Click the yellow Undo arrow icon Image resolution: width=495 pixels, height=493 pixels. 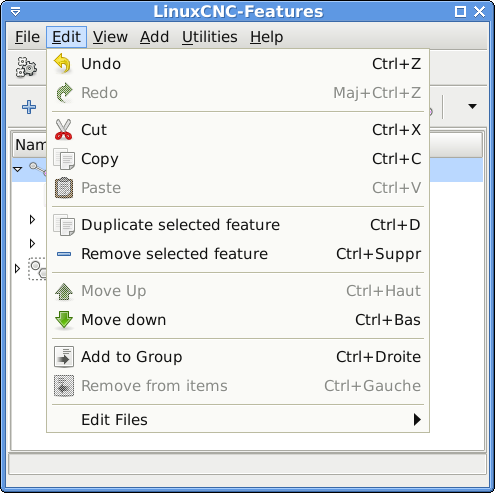point(63,63)
